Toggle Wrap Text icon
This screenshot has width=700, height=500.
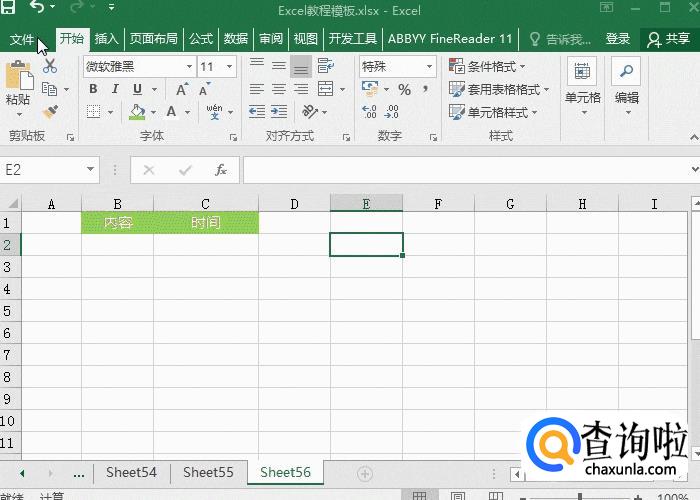(325, 66)
